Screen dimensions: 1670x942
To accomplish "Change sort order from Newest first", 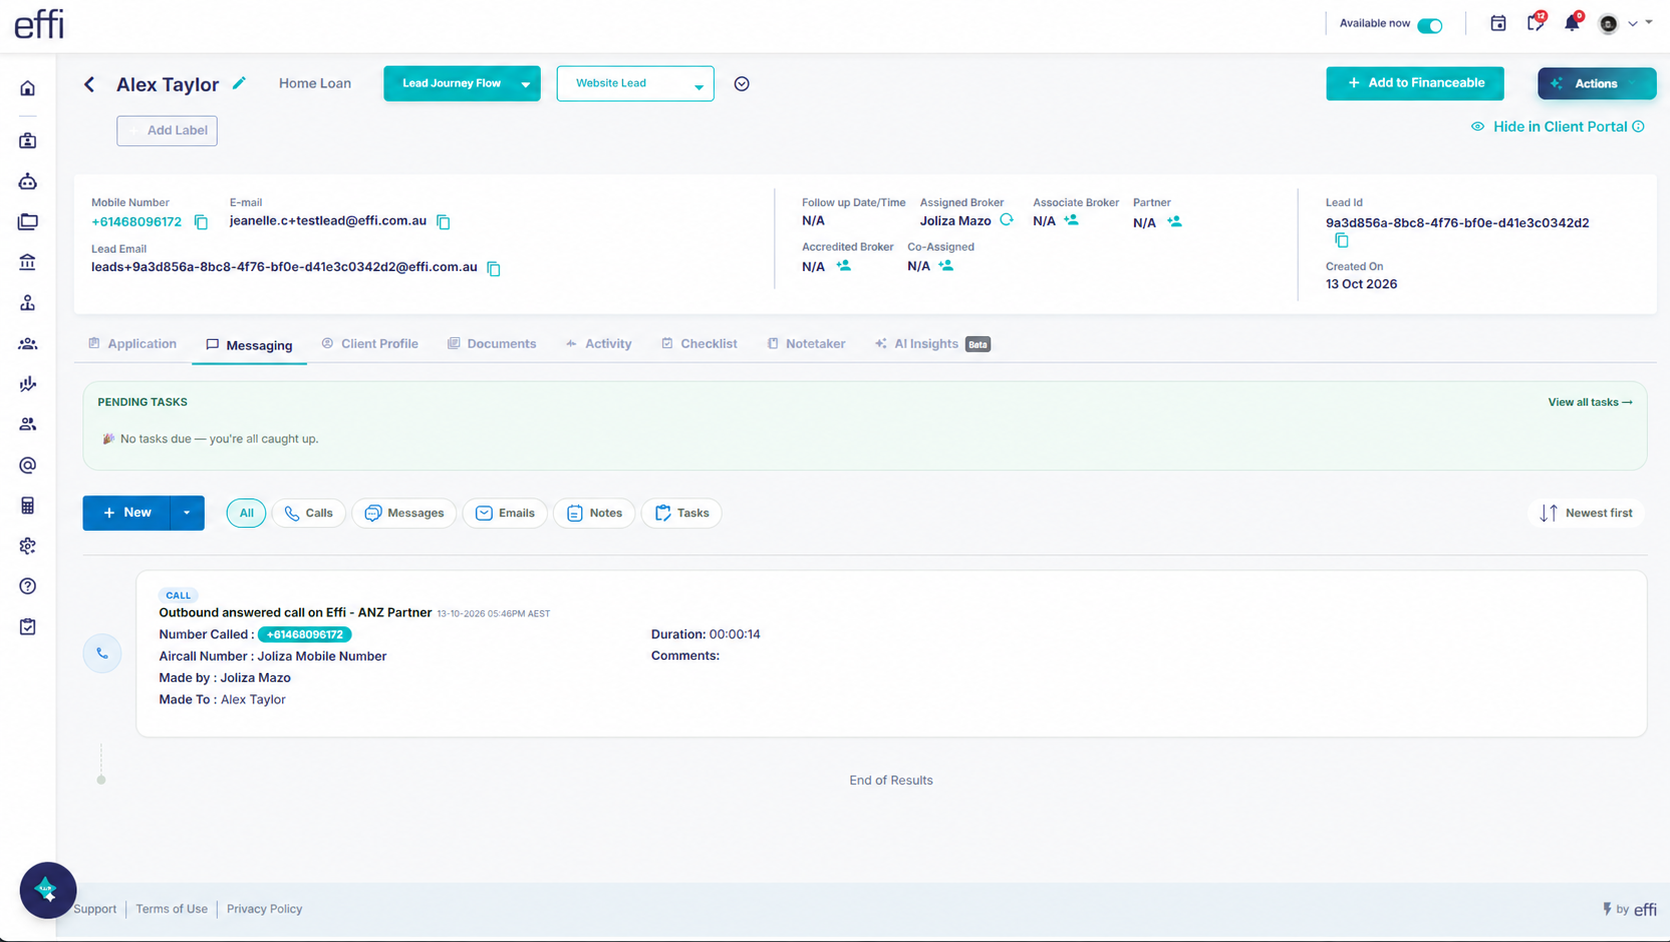I will click(1587, 513).
